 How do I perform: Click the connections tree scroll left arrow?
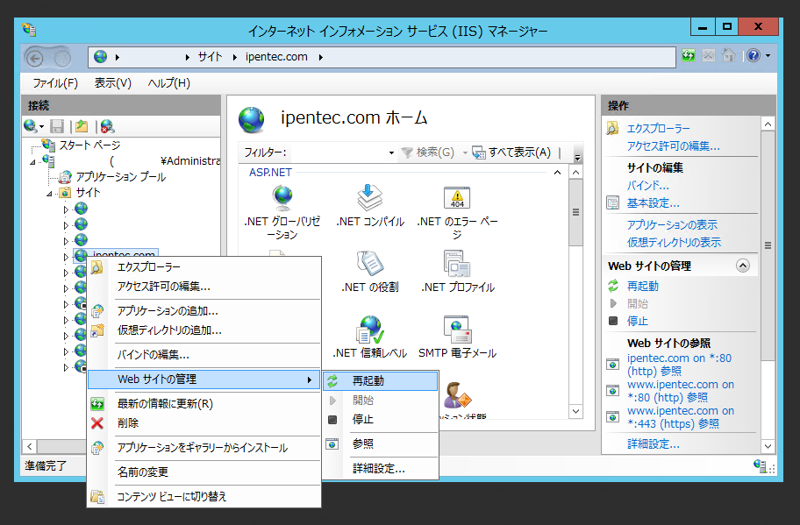(30, 446)
